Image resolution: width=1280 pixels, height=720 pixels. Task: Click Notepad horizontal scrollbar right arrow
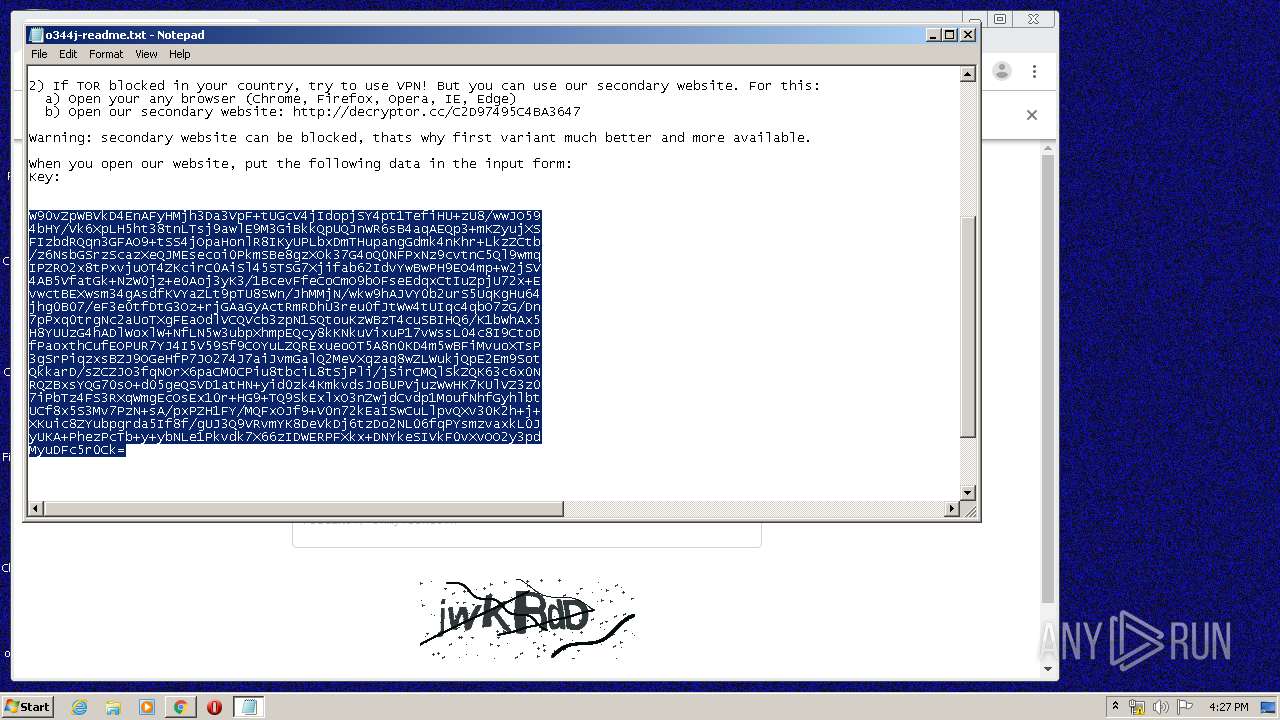point(952,509)
